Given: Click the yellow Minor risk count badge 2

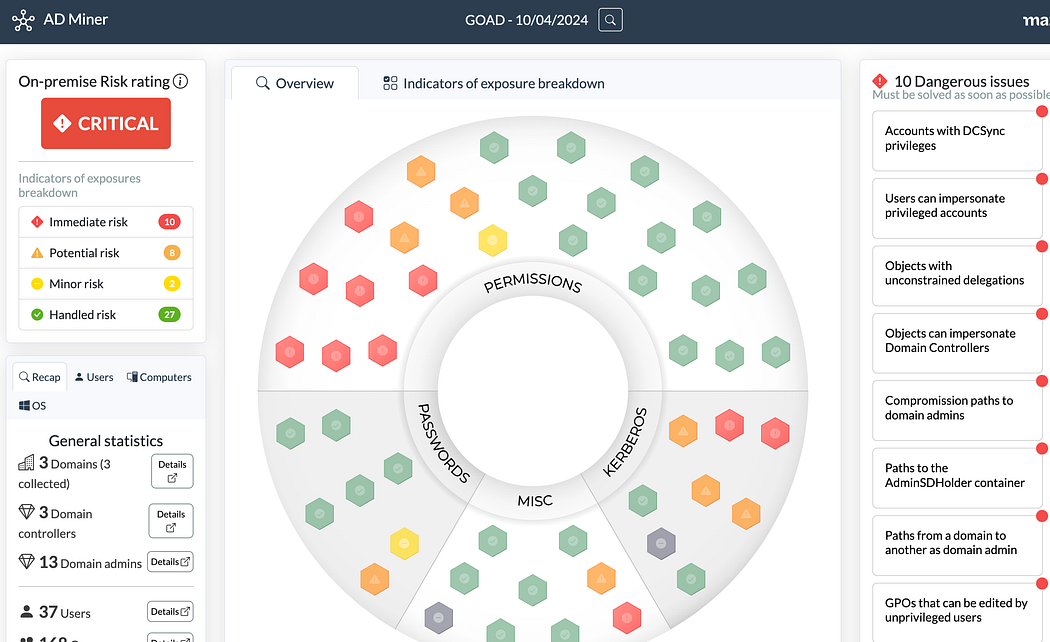Looking at the screenshot, I should [172, 283].
